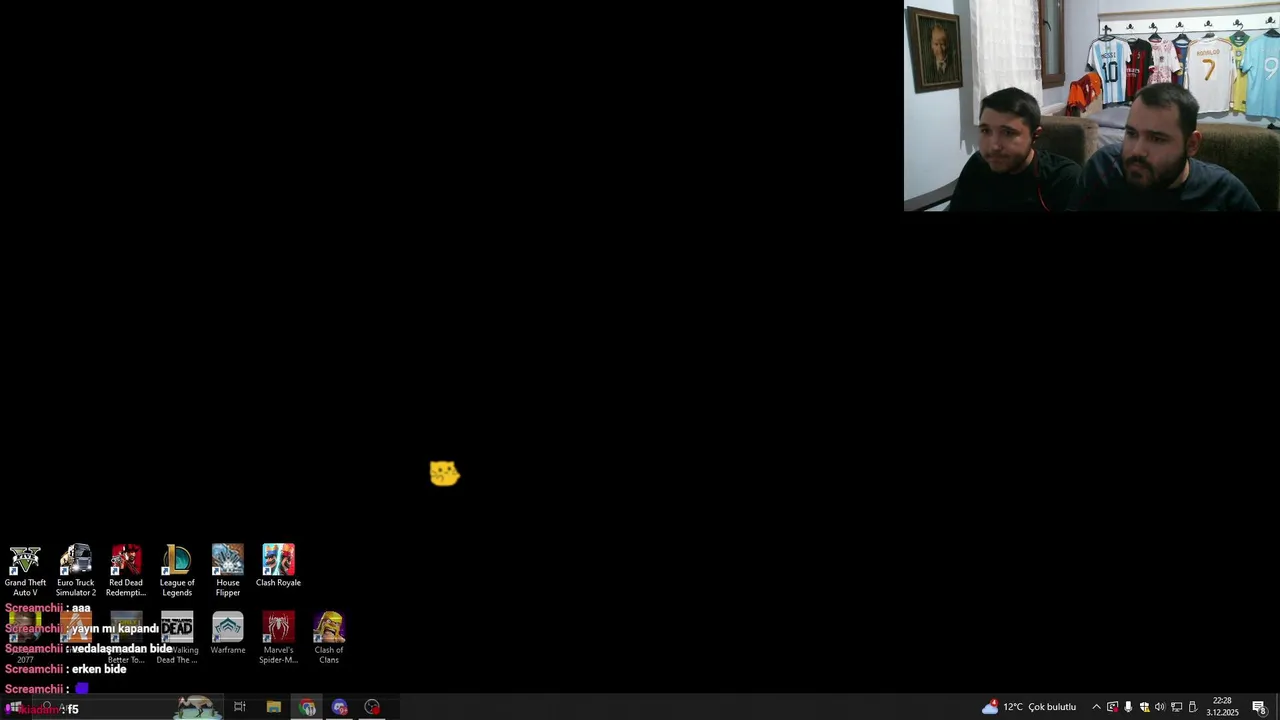Image resolution: width=1280 pixels, height=720 pixels.
Task: Click the screen capture tray icon with red dot
Action: point(1112,707)
